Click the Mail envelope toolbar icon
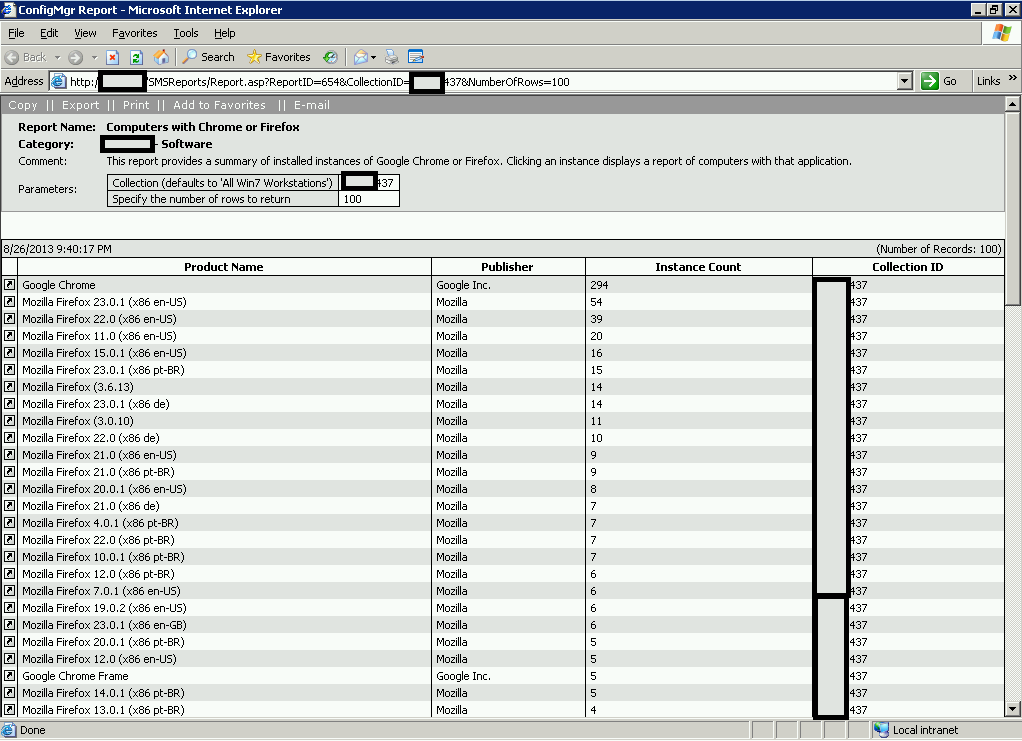Viewport: 1022px width, 741px height. click(x=360, y=57)
